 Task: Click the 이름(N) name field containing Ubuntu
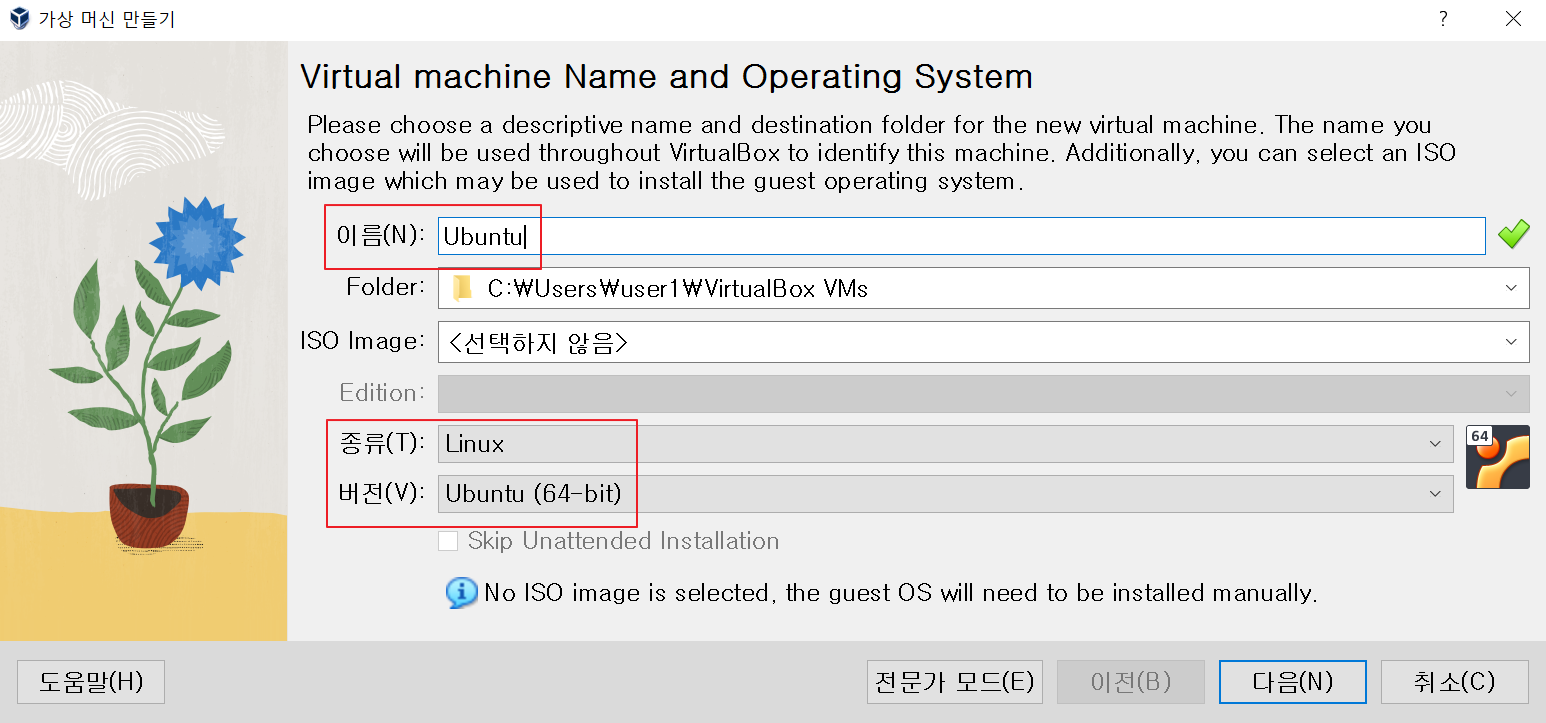coord(961,236)
